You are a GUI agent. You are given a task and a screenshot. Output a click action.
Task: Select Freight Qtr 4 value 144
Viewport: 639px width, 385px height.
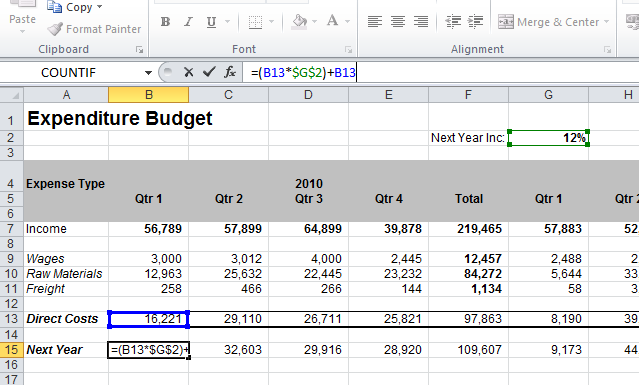pyautogui.click(x=388, y=289)
